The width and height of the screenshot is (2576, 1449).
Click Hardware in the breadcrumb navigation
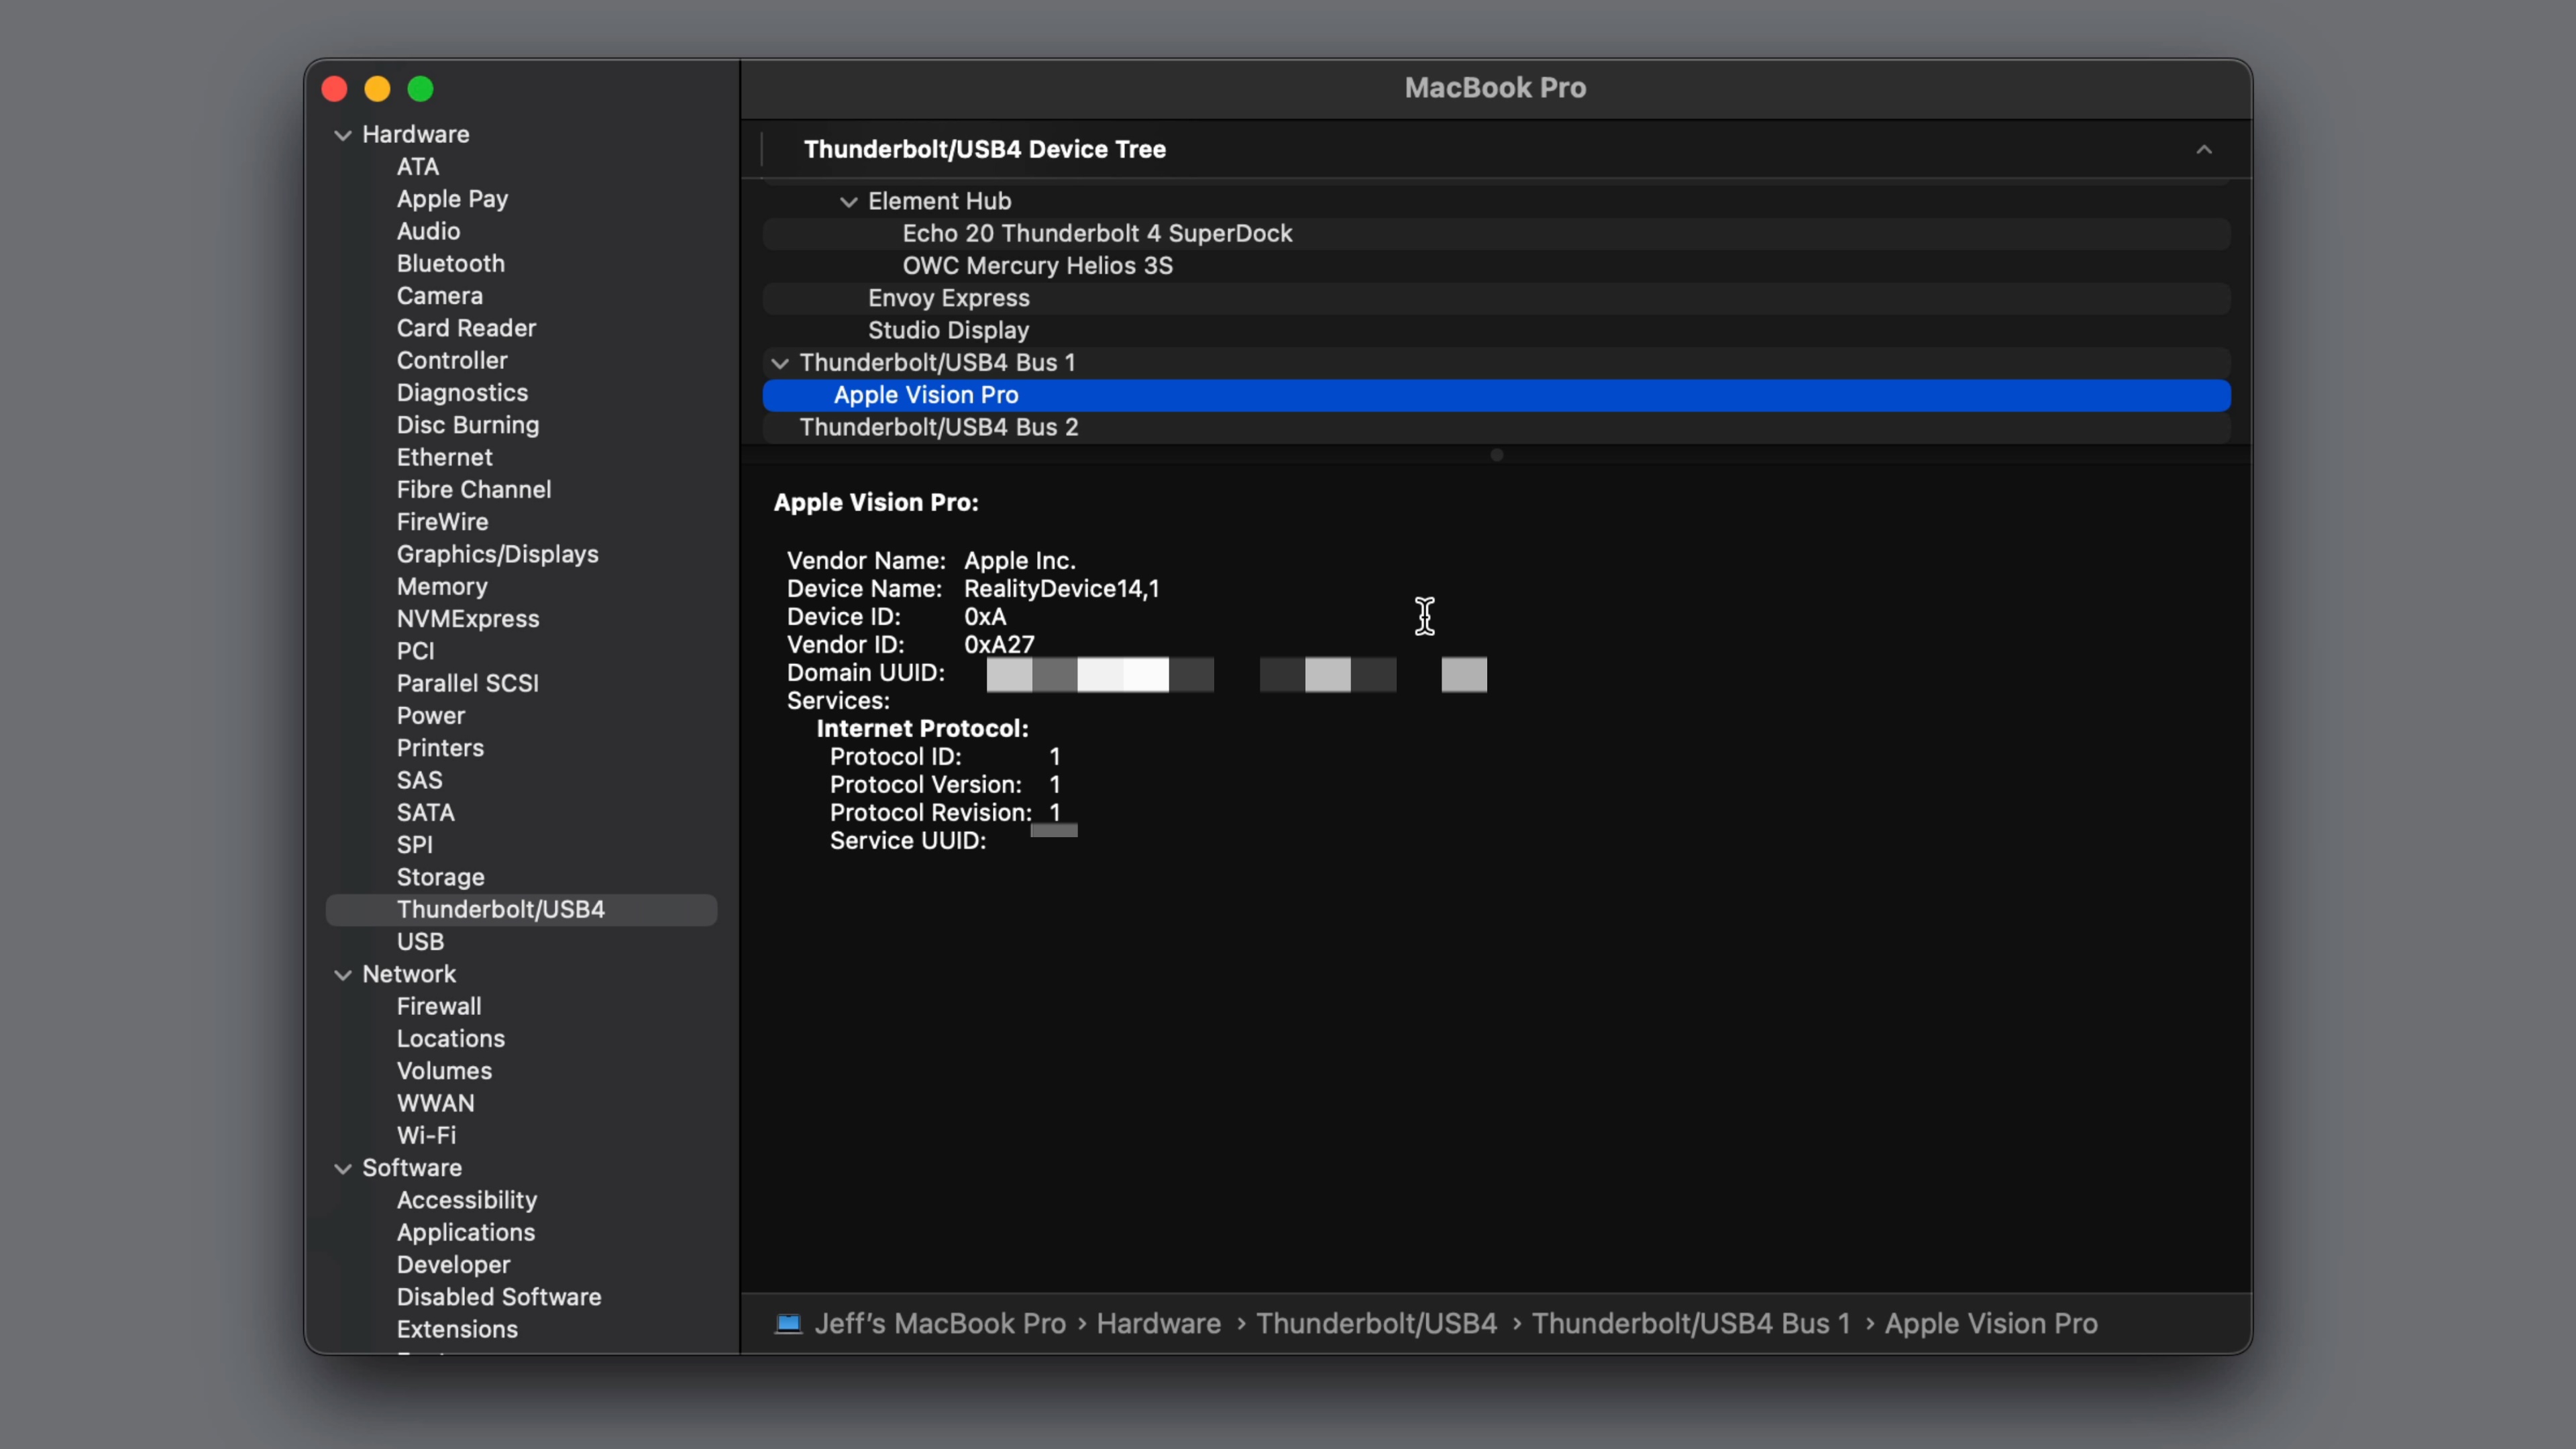point(1157,1323)
